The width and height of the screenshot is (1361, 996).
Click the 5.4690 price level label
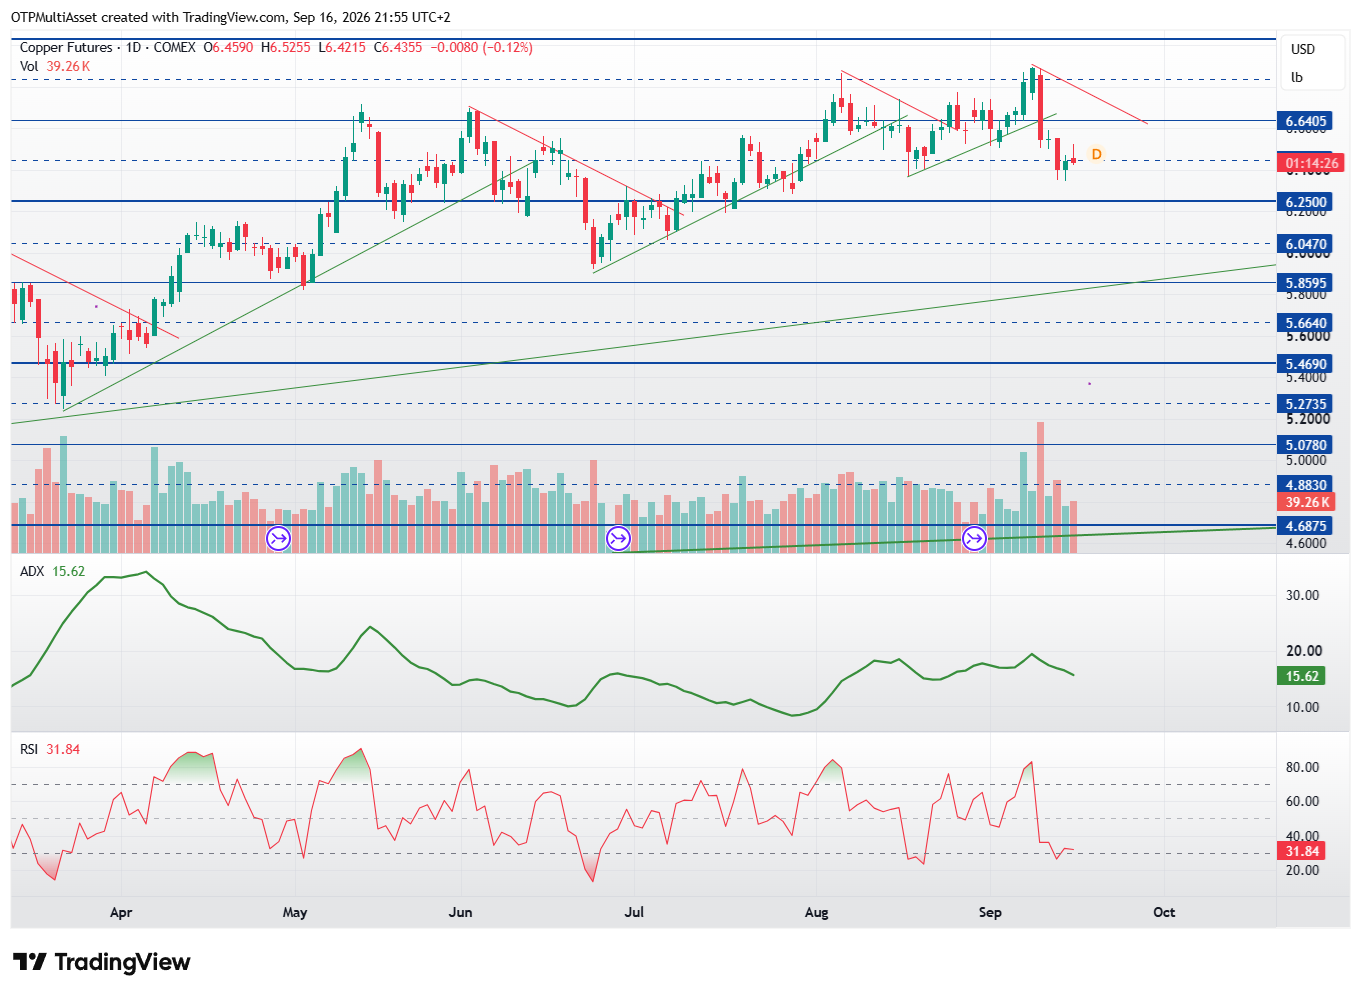click(1306, 364)
